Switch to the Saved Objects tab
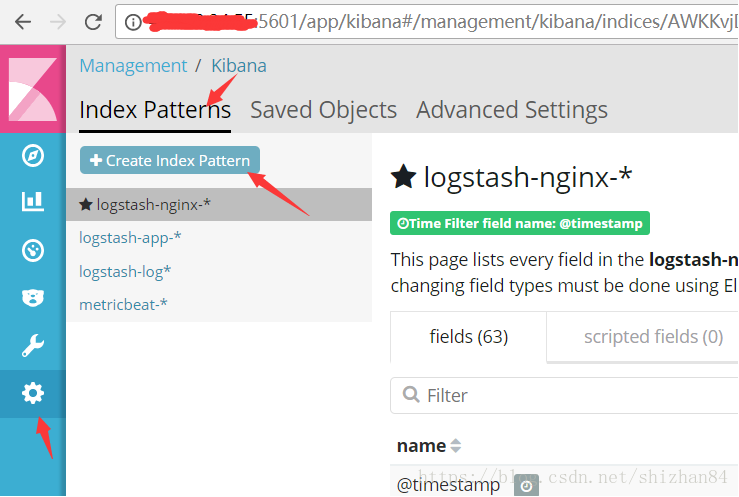This screenshot has width=739, height=497. 323,110
